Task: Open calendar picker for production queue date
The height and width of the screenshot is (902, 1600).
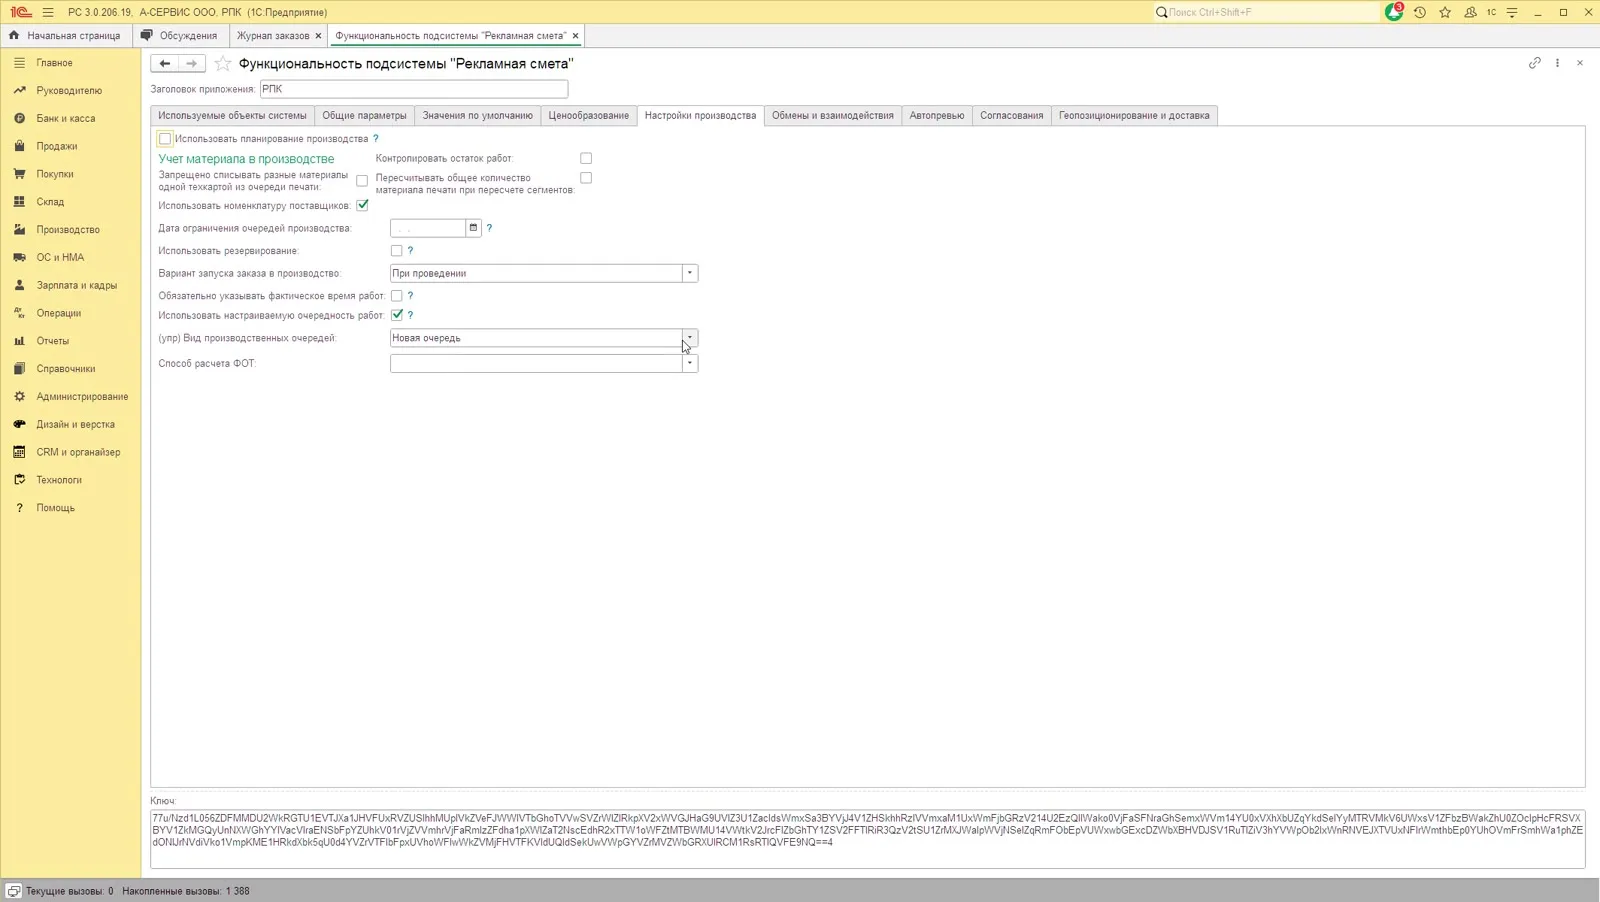Action: tap(474, 228)
